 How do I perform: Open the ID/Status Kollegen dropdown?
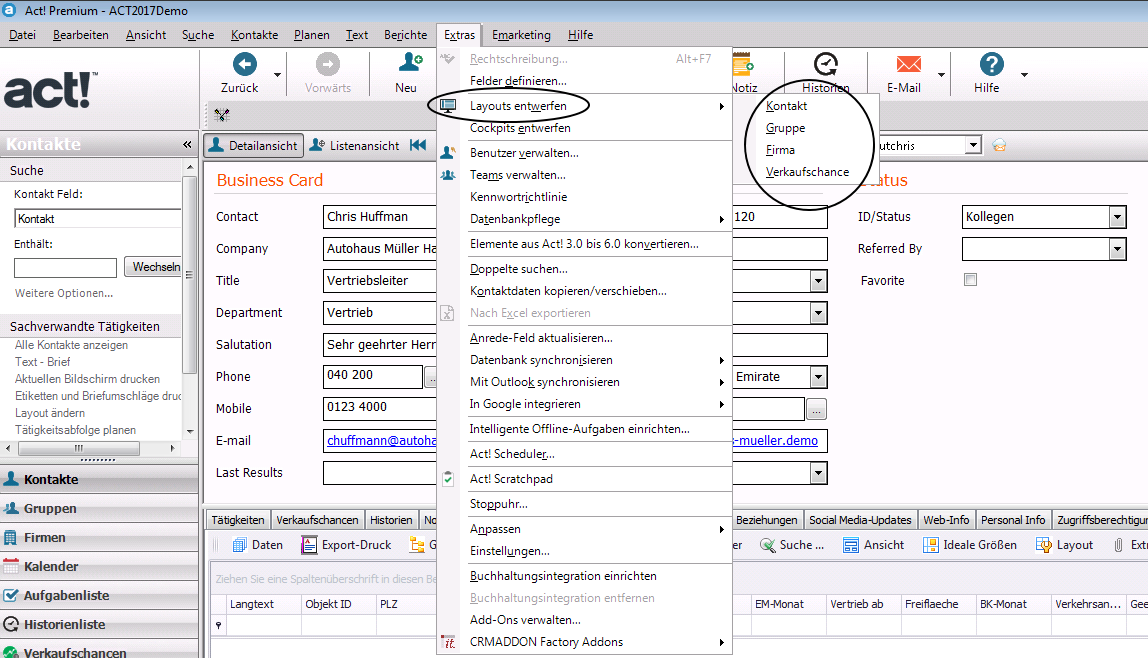1117,217
